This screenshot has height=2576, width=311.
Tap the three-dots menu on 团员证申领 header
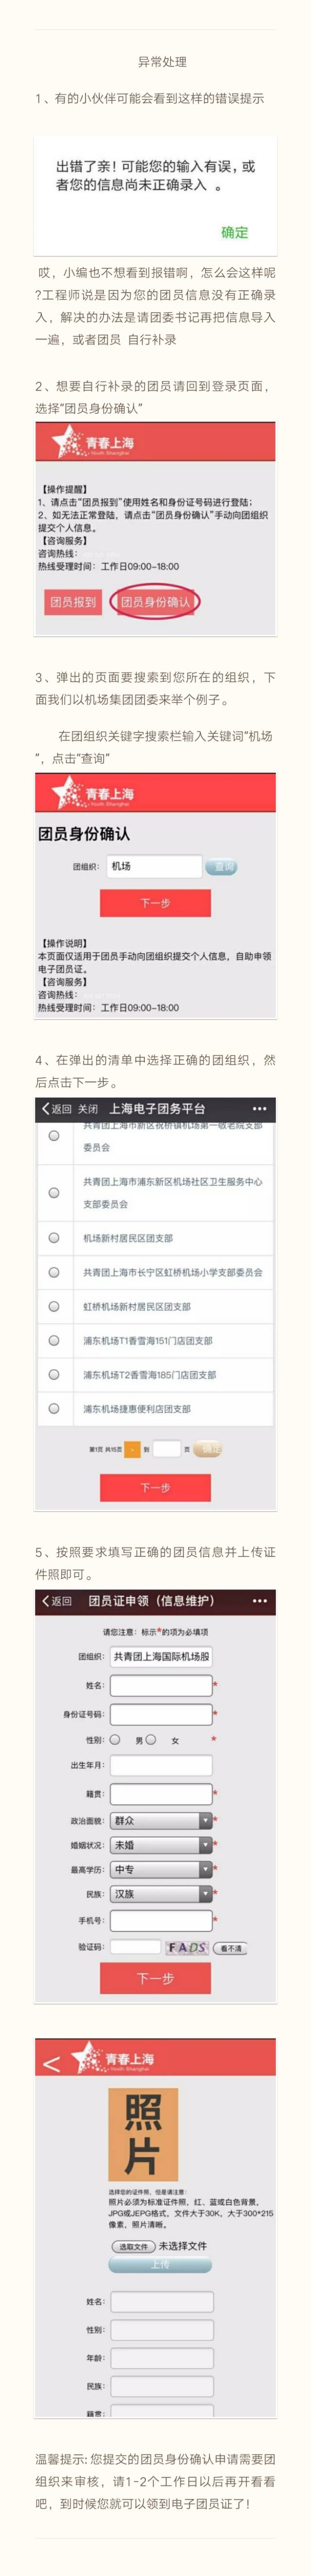(259, 1600)
